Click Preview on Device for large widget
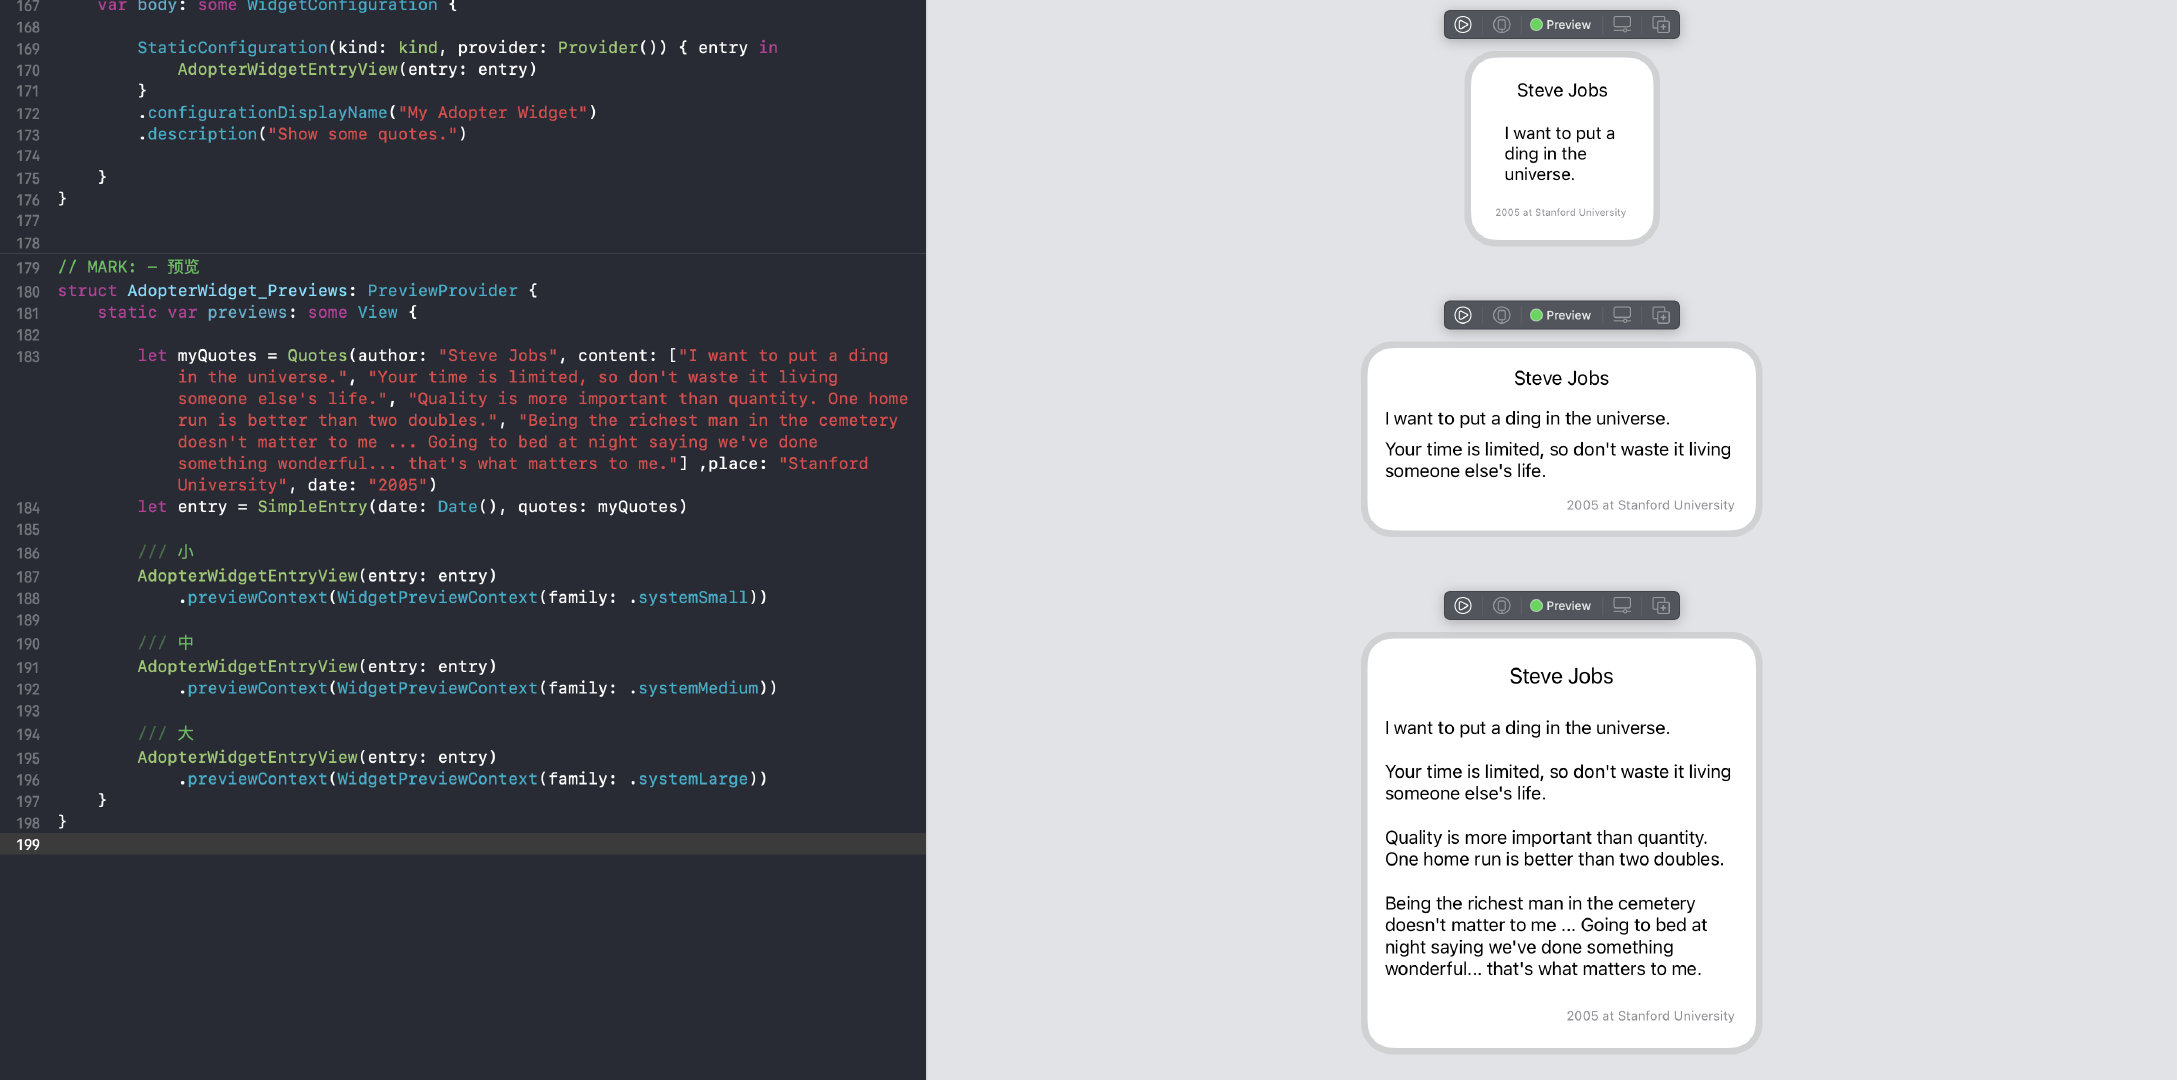 tap(1502, 606)
